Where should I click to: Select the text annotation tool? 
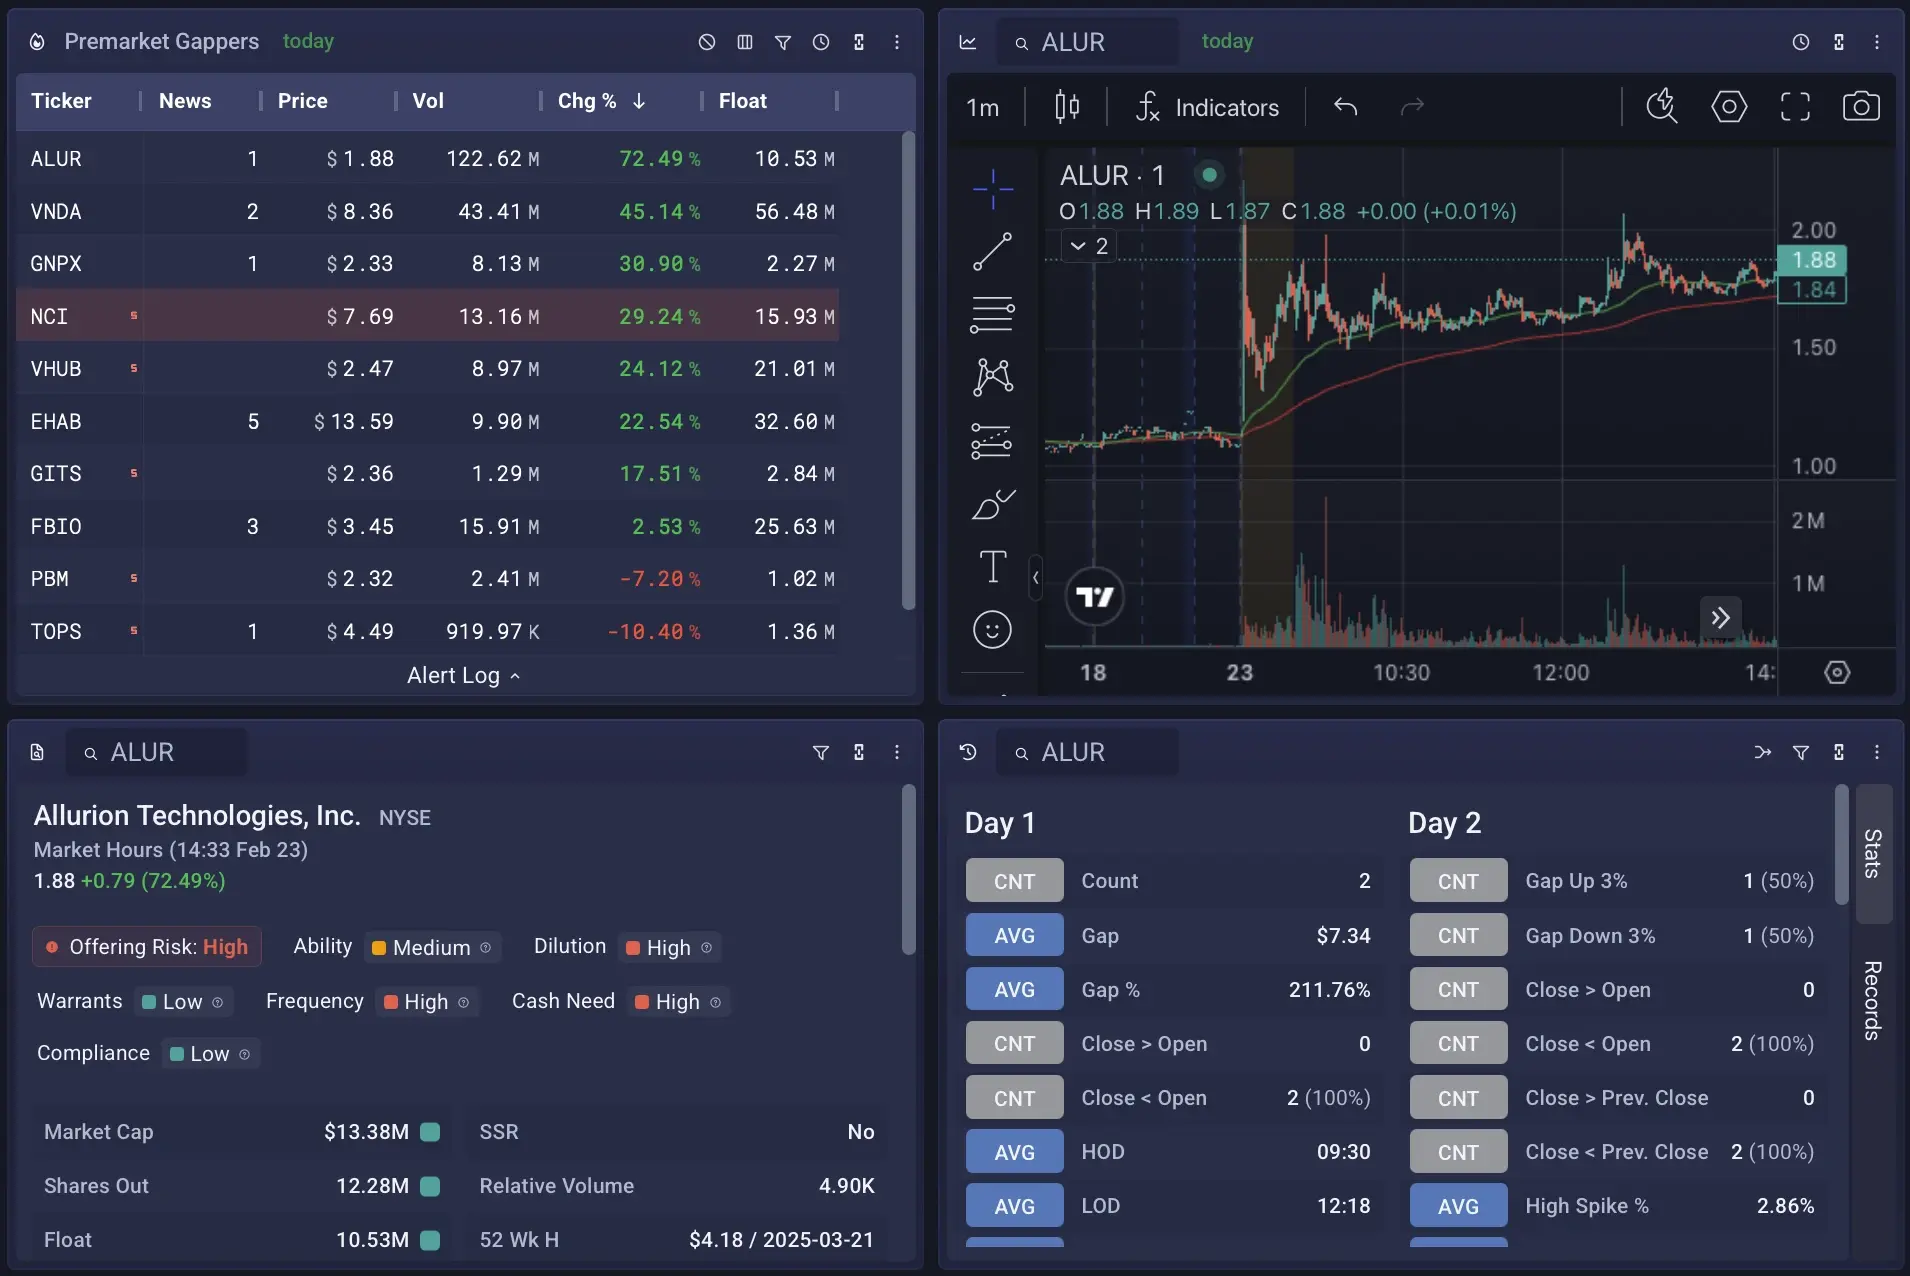pyautogui.click(x=993, y=566)
